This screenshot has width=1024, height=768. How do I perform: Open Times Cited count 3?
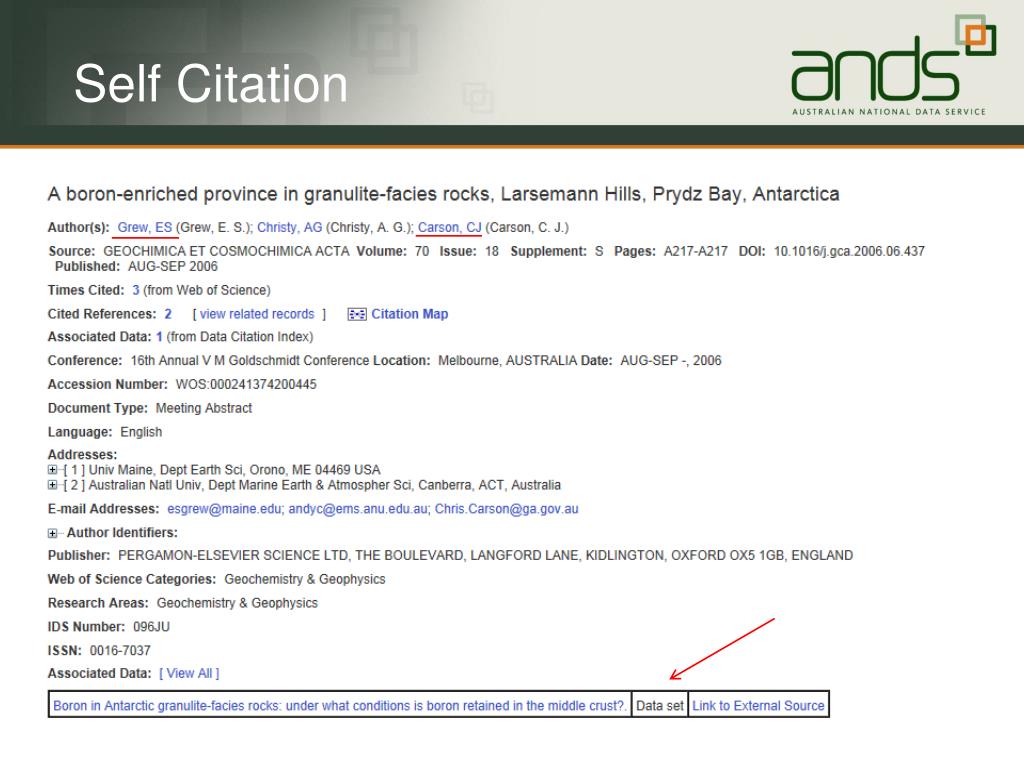coord(136,290)
